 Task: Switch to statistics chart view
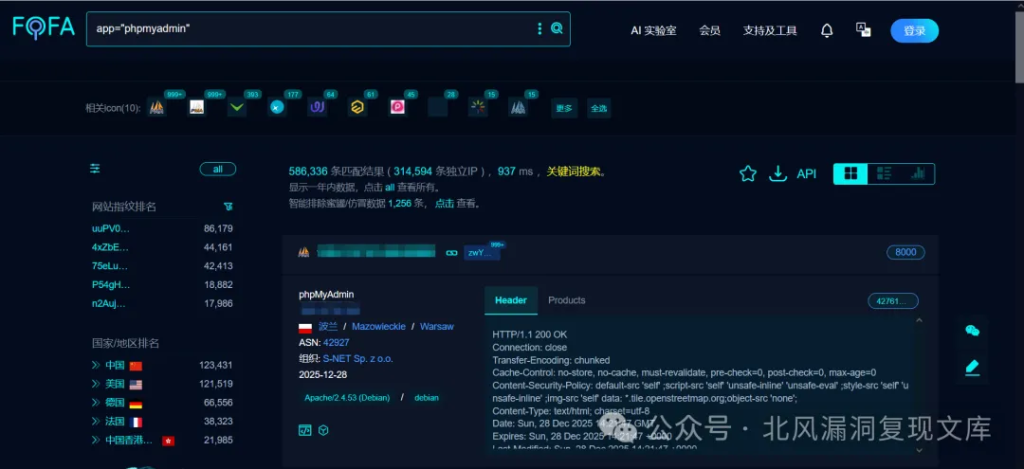click(x=917, y=174)
